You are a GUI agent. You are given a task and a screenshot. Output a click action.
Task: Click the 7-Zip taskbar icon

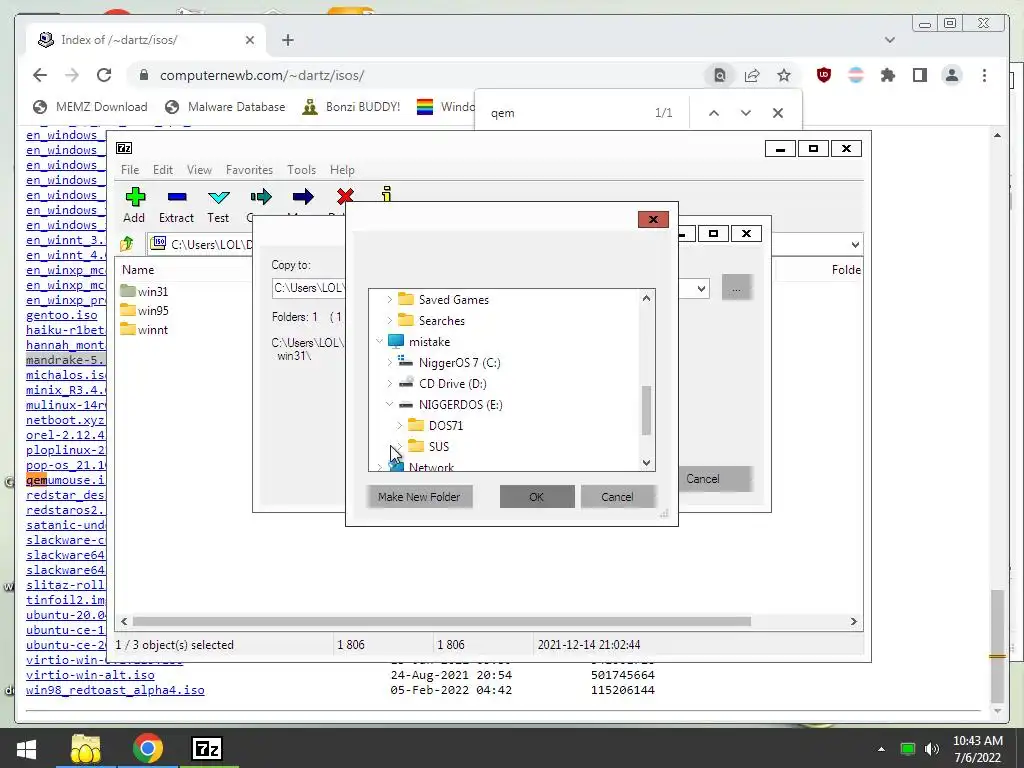click(207, 748)
